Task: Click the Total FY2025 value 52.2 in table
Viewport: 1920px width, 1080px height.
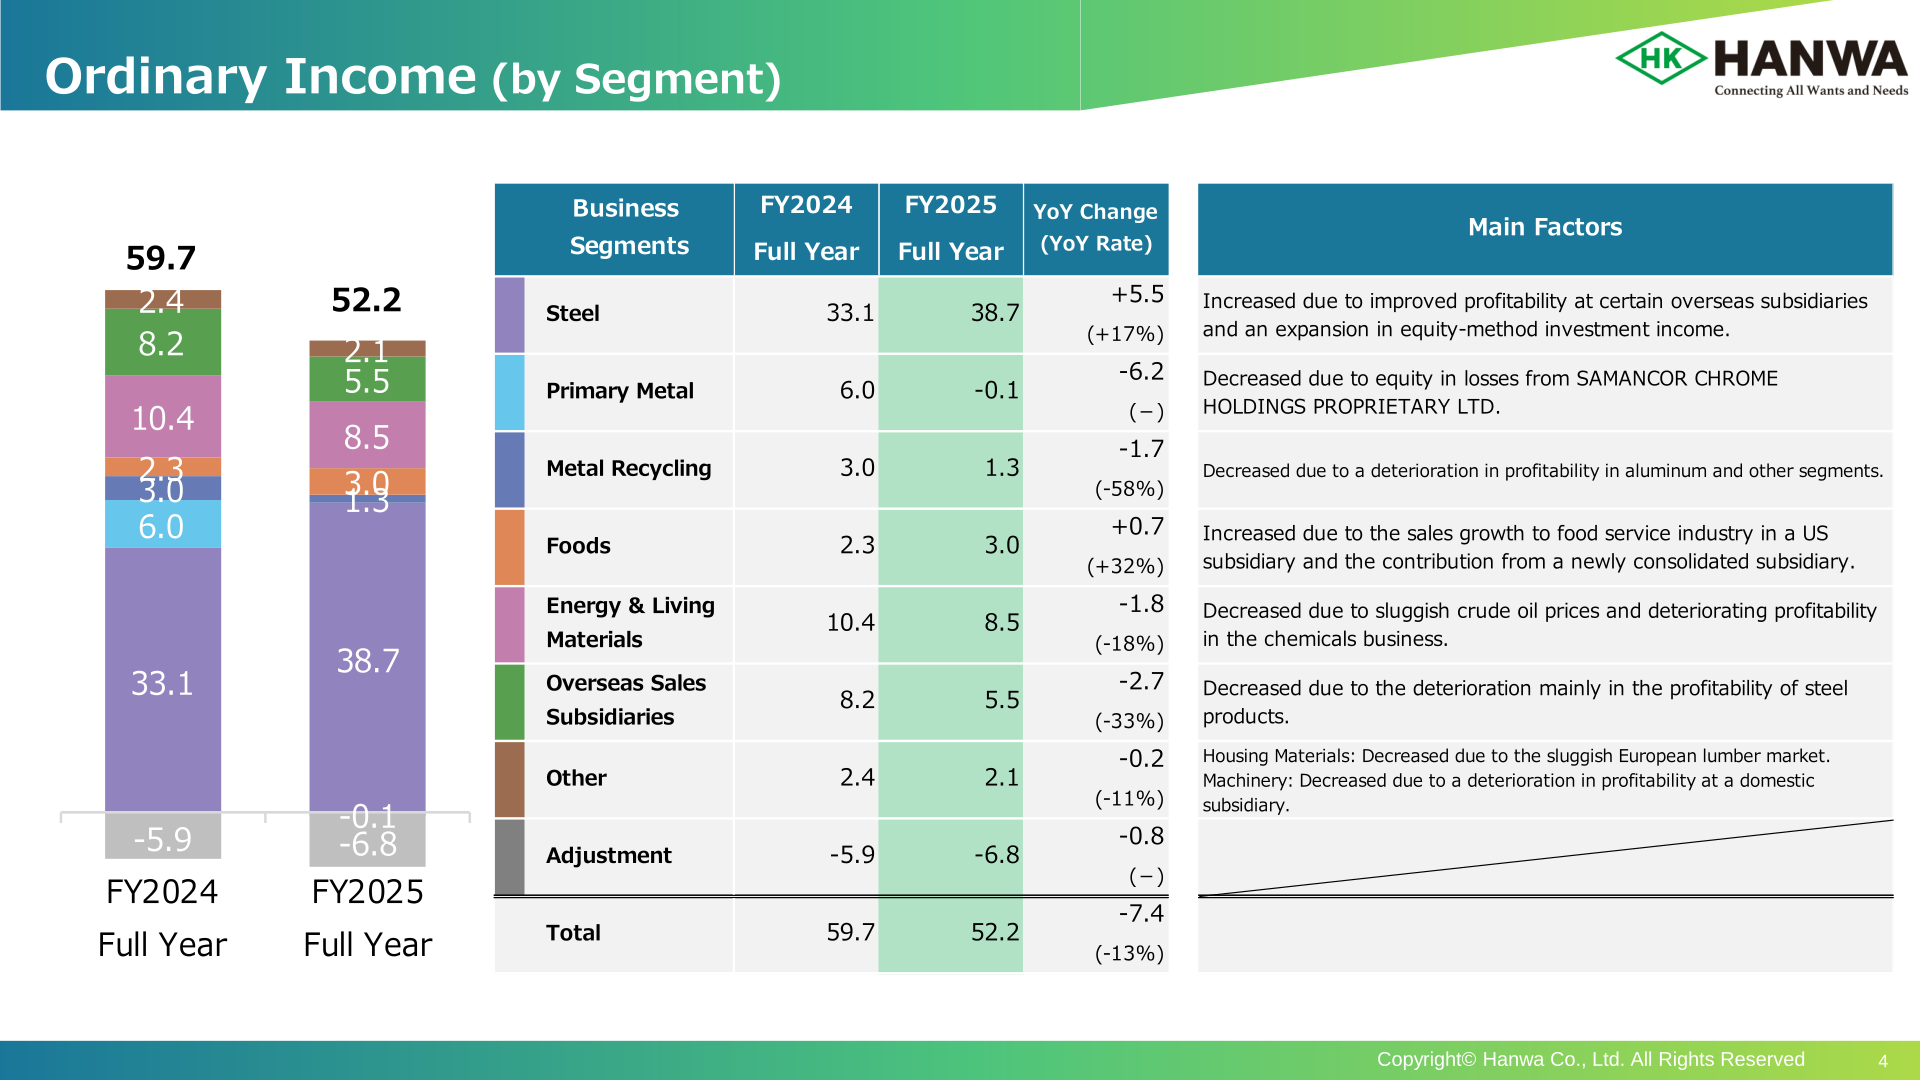Action: (995, 933)
